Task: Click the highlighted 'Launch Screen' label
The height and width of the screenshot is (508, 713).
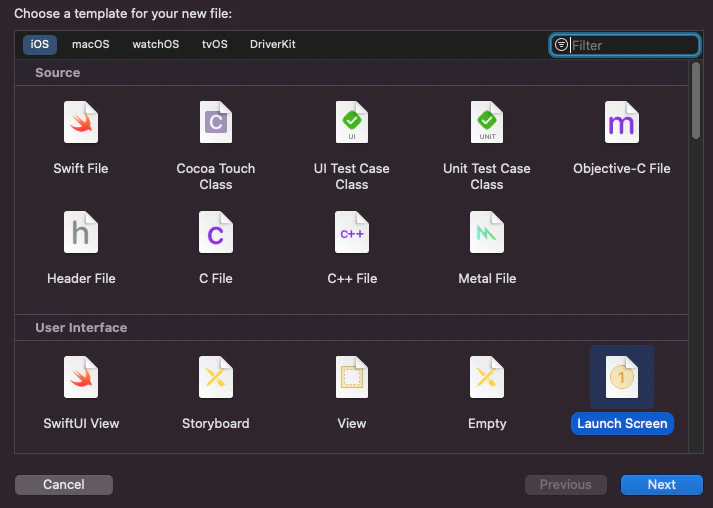Action: [622, 423]
